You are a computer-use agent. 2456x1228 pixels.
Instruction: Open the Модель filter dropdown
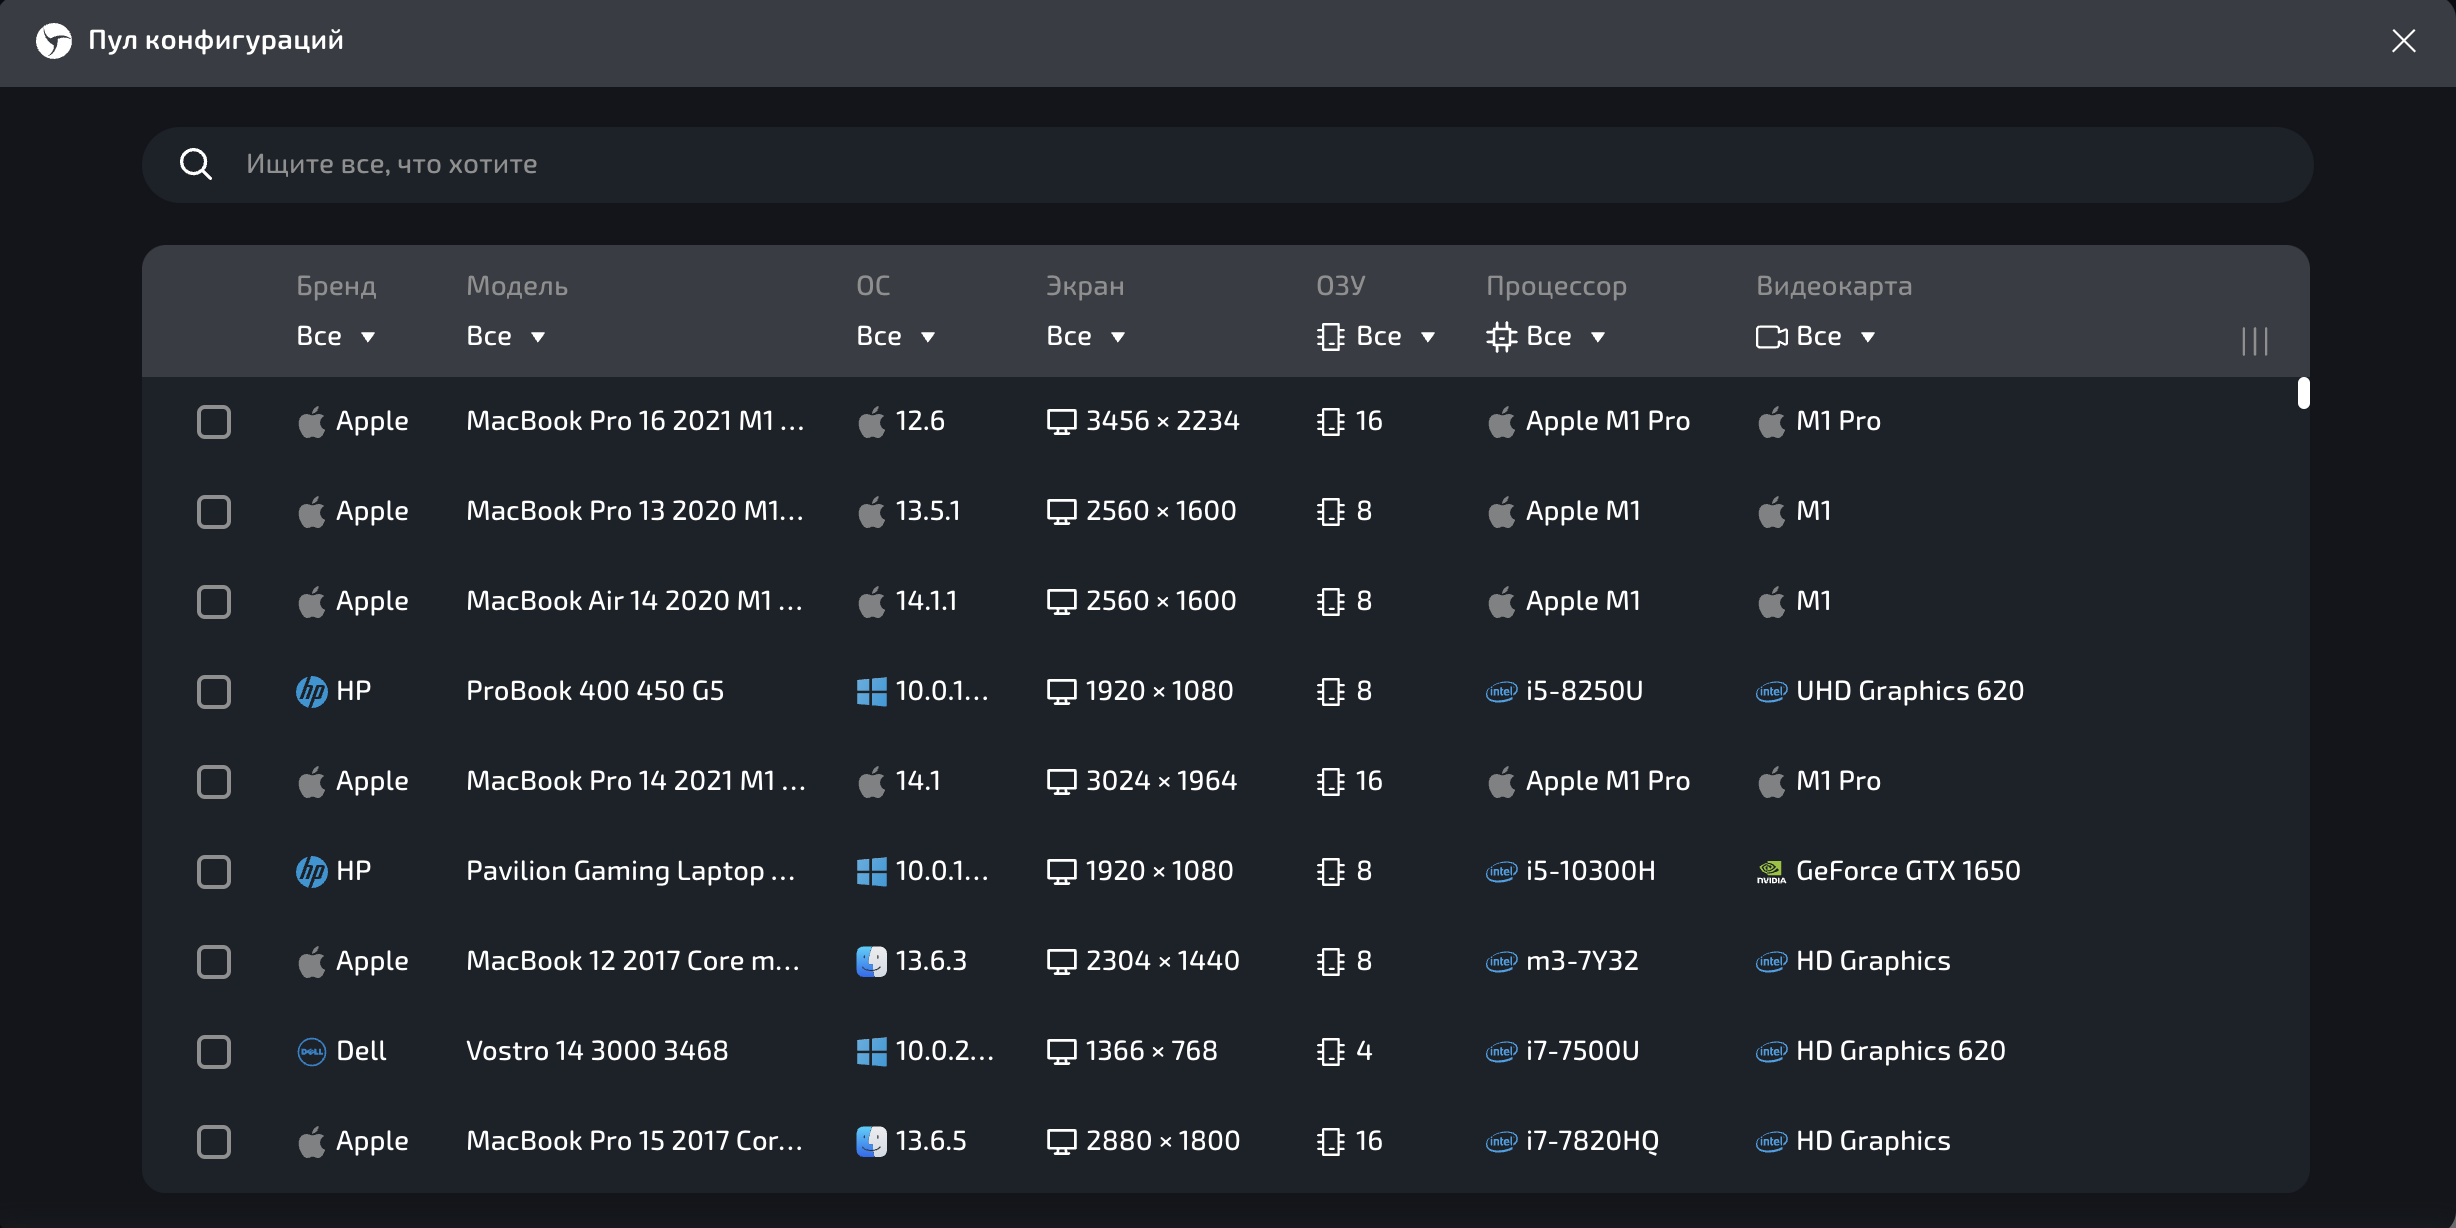(x=506, y=336)
